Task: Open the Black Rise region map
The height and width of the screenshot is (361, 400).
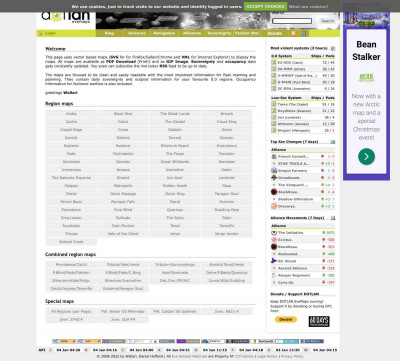Action: click(123, 114)
